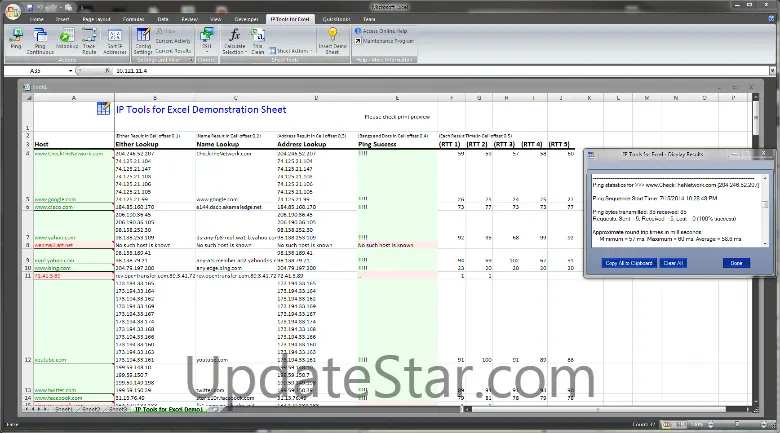
Task: Open the Formulas tab
Action: pyautogui.click(x=133, y=19)
